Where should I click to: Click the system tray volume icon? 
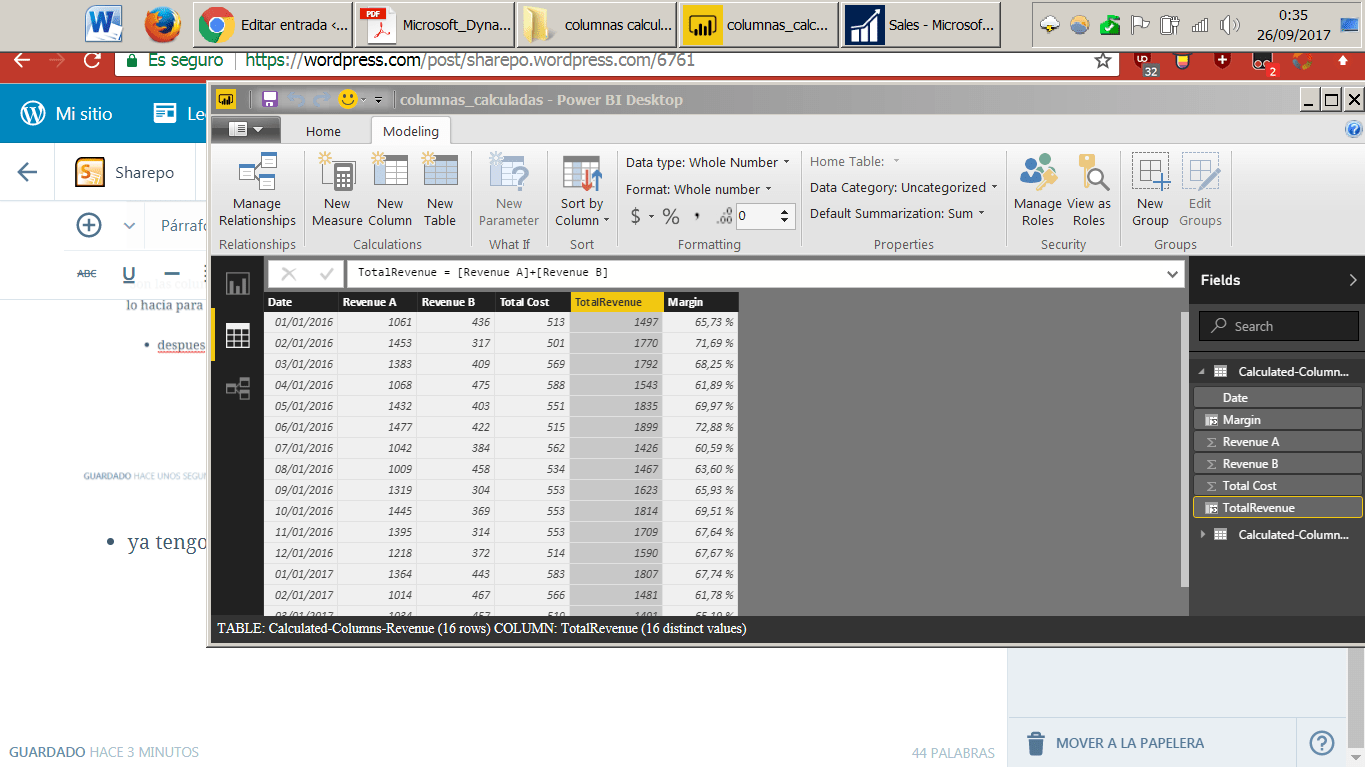1229,25
